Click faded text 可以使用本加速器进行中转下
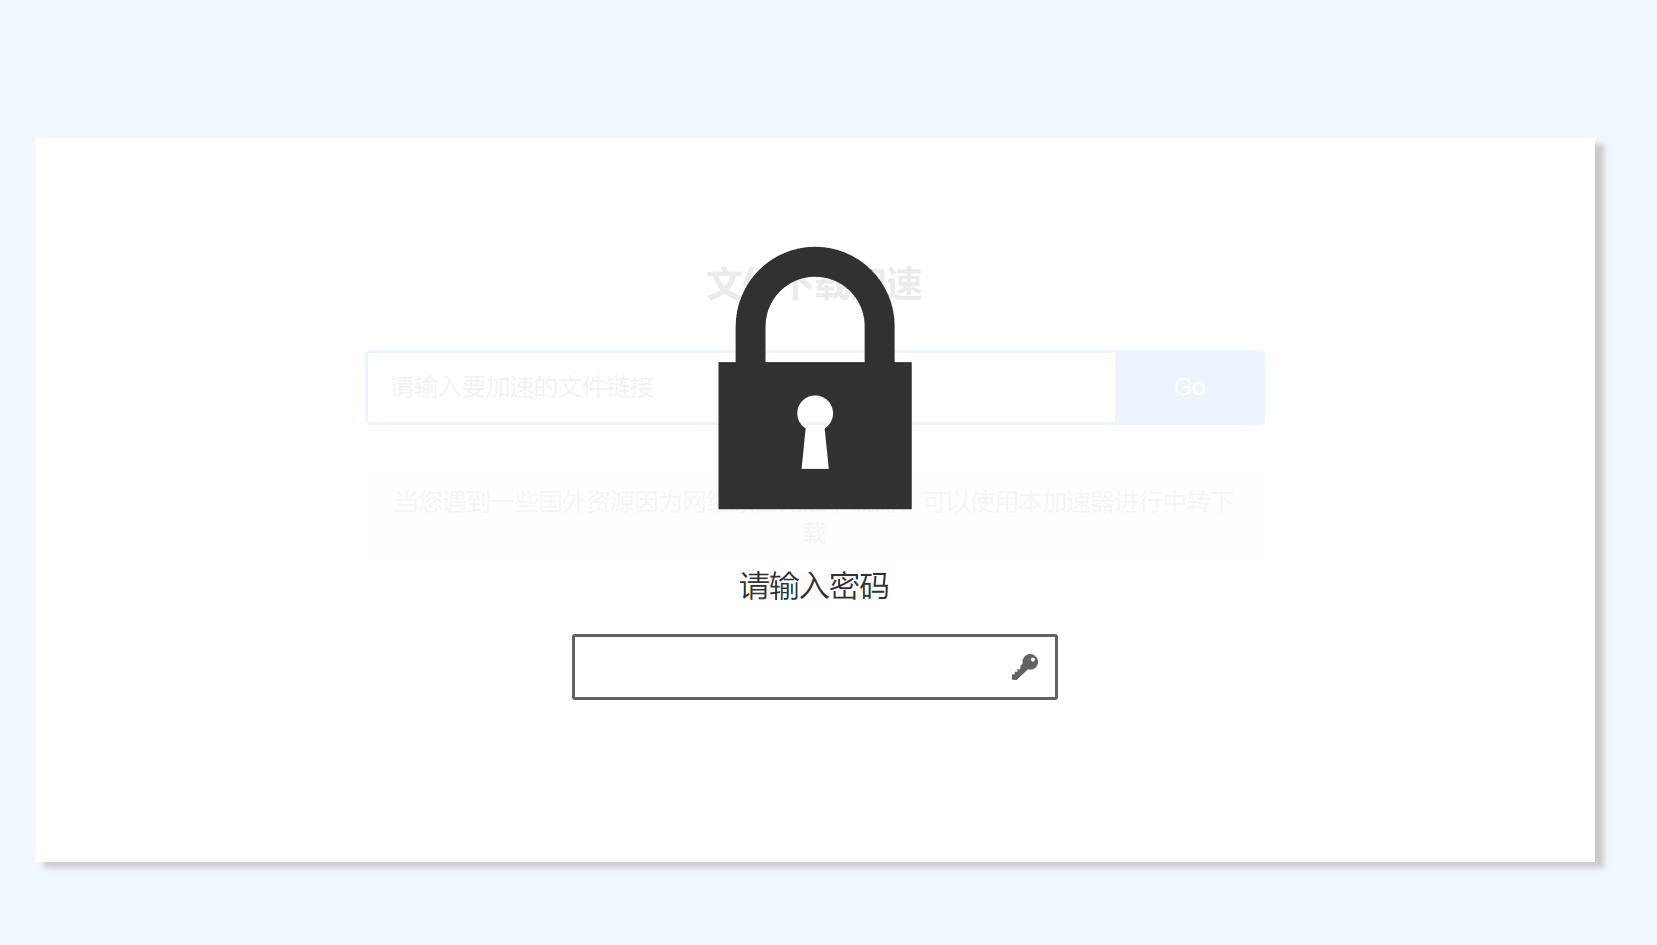The image size is (1657, 945). 1078,502
